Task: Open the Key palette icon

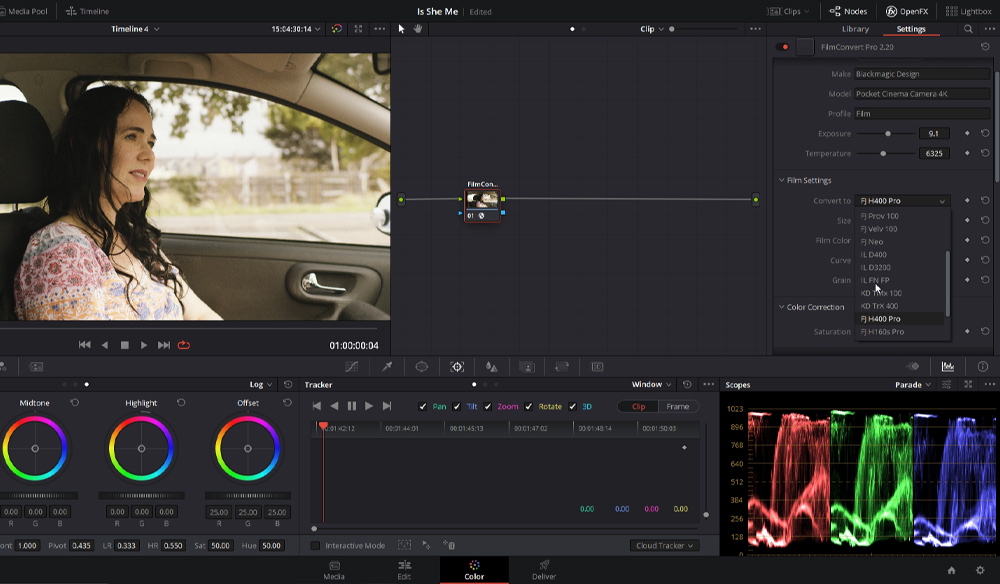Action: coord(527,367)
